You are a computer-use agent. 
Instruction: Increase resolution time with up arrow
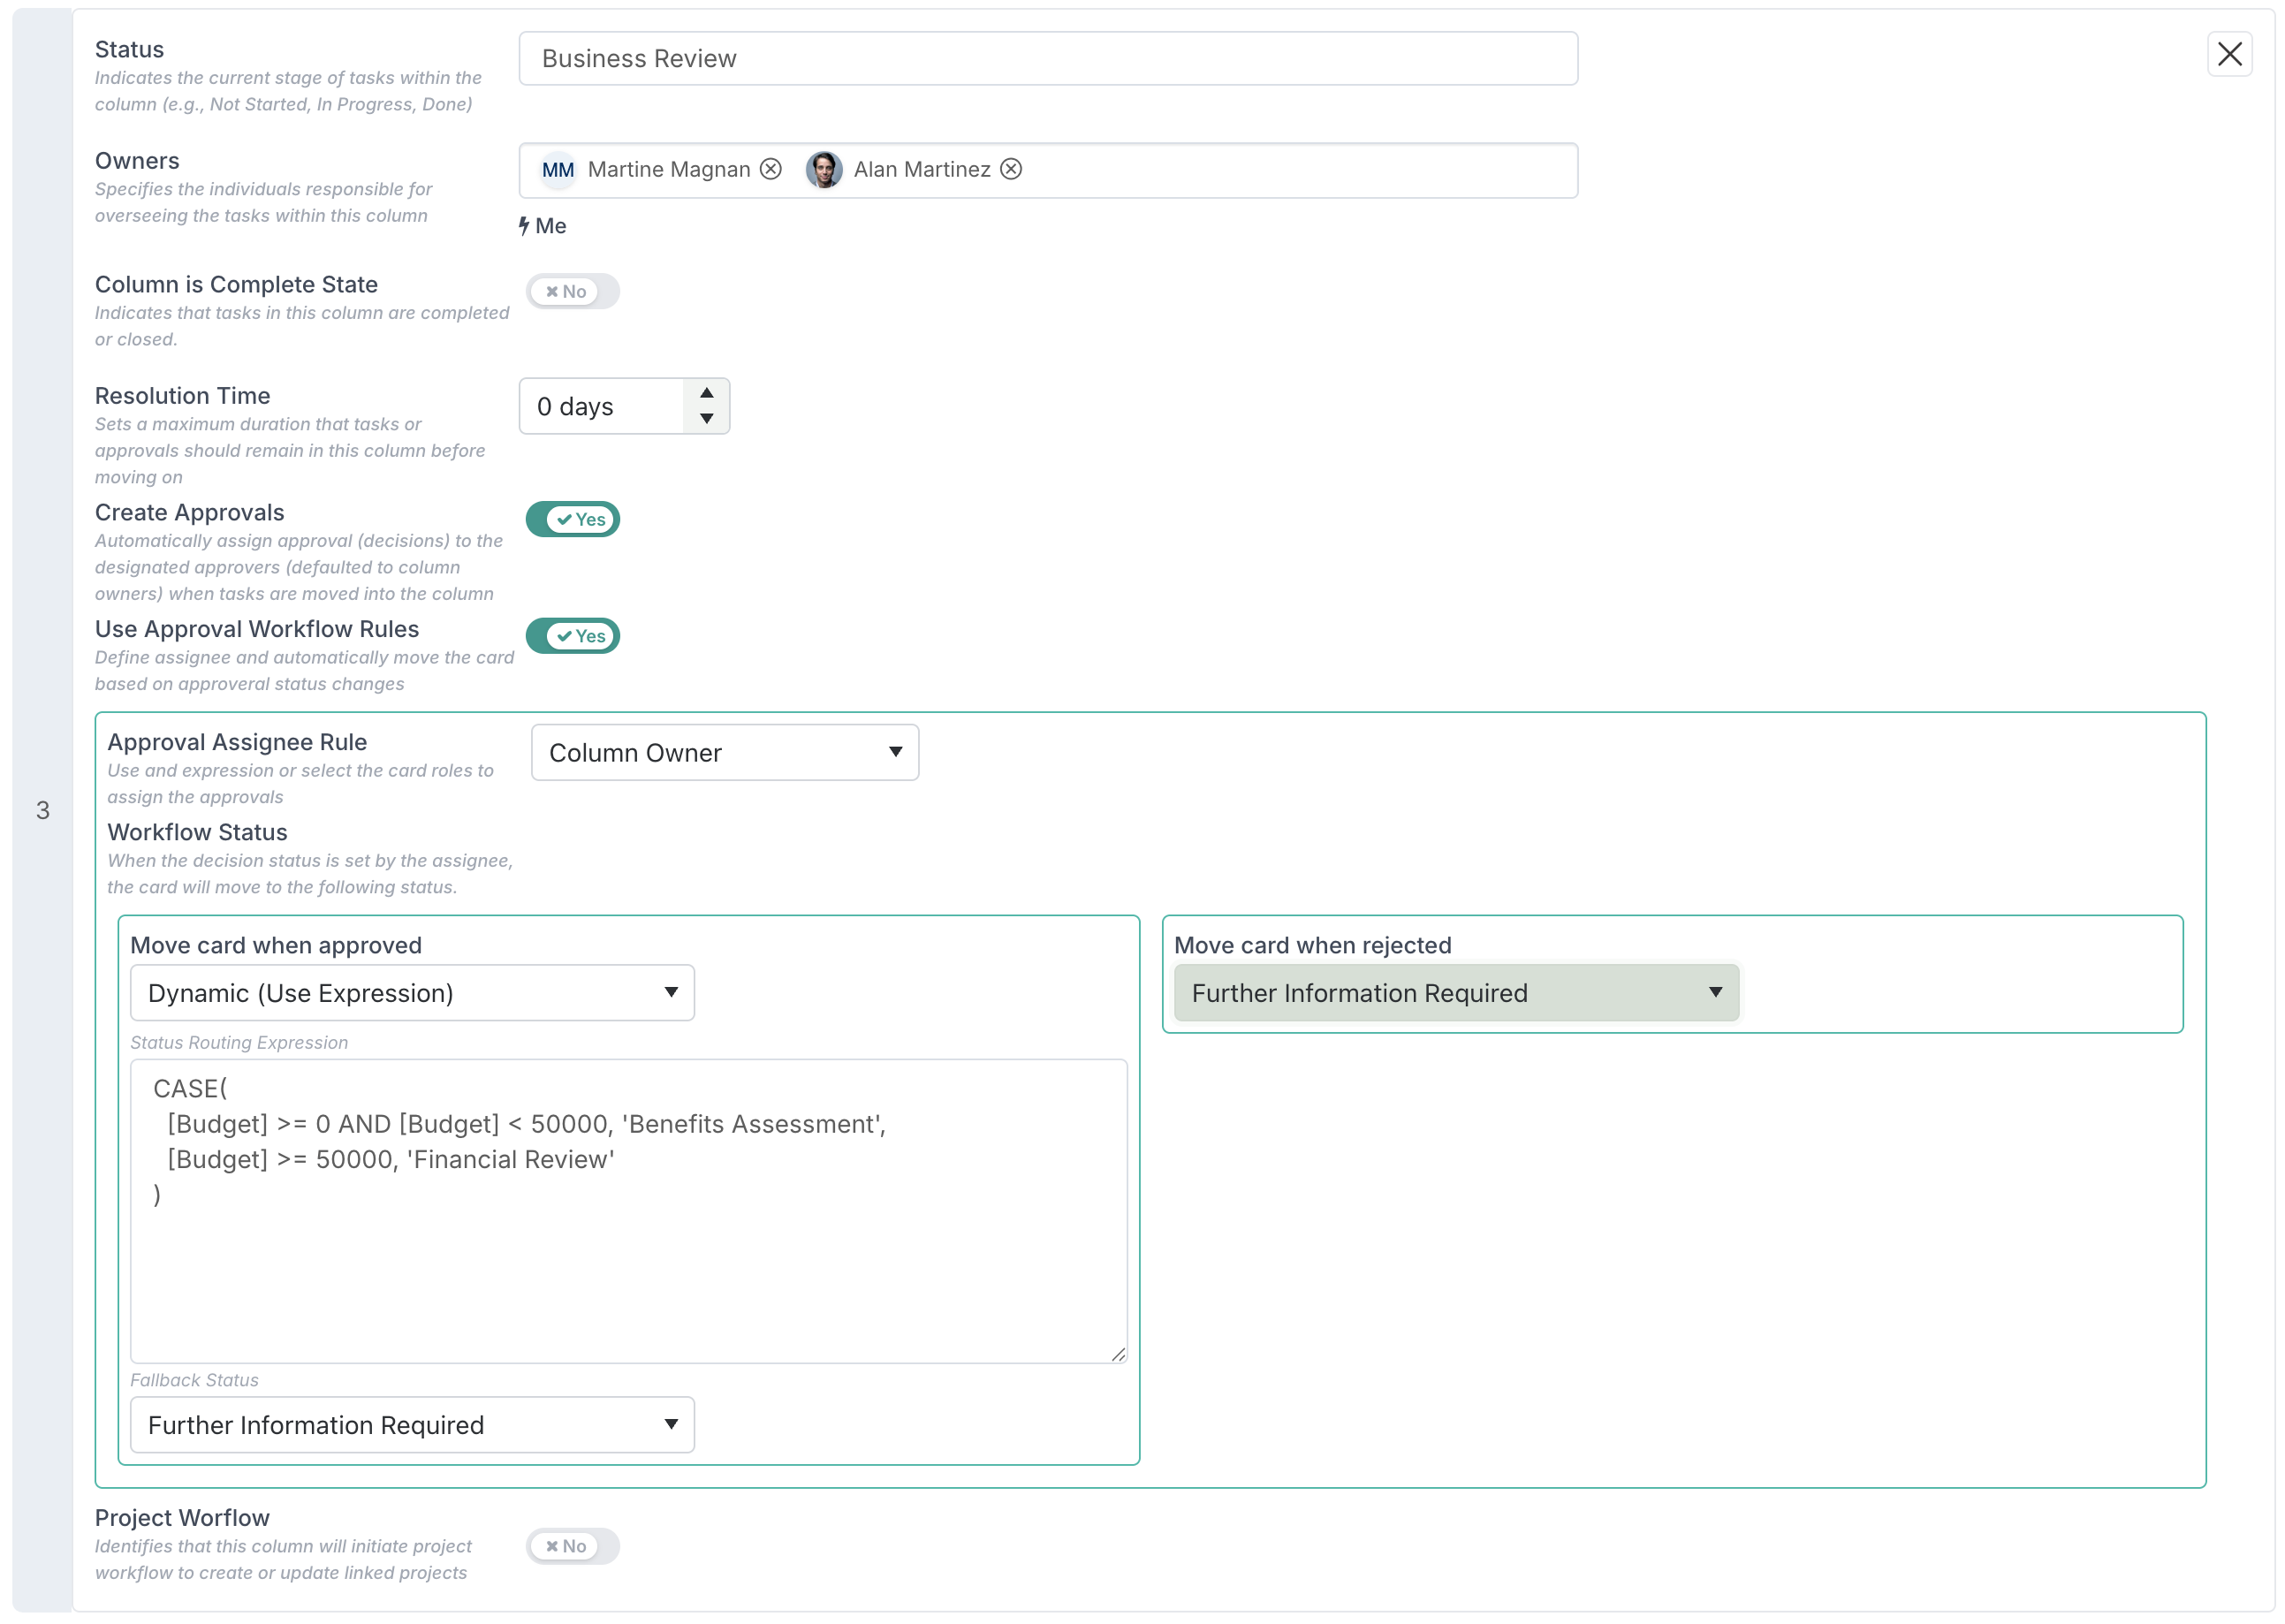pyautogui.click(x=706, y=393)
